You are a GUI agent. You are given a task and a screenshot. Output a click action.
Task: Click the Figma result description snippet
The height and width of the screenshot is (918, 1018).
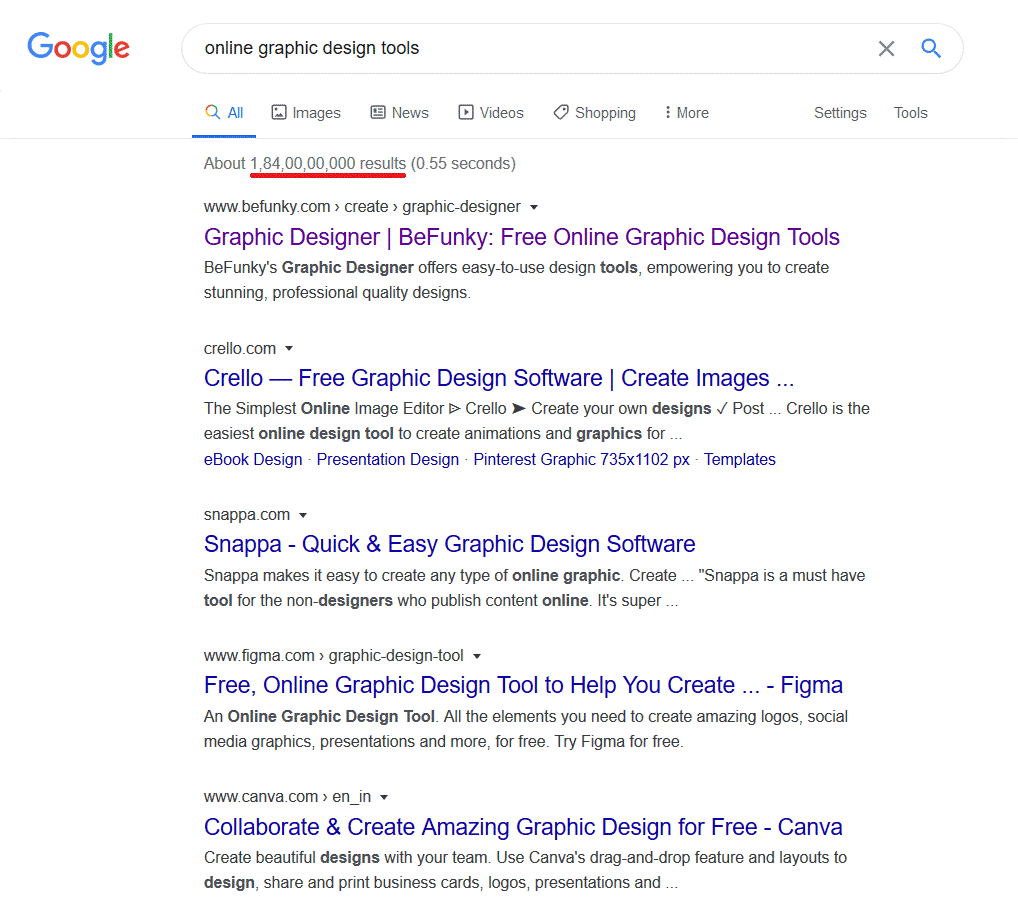coord(526,728)
